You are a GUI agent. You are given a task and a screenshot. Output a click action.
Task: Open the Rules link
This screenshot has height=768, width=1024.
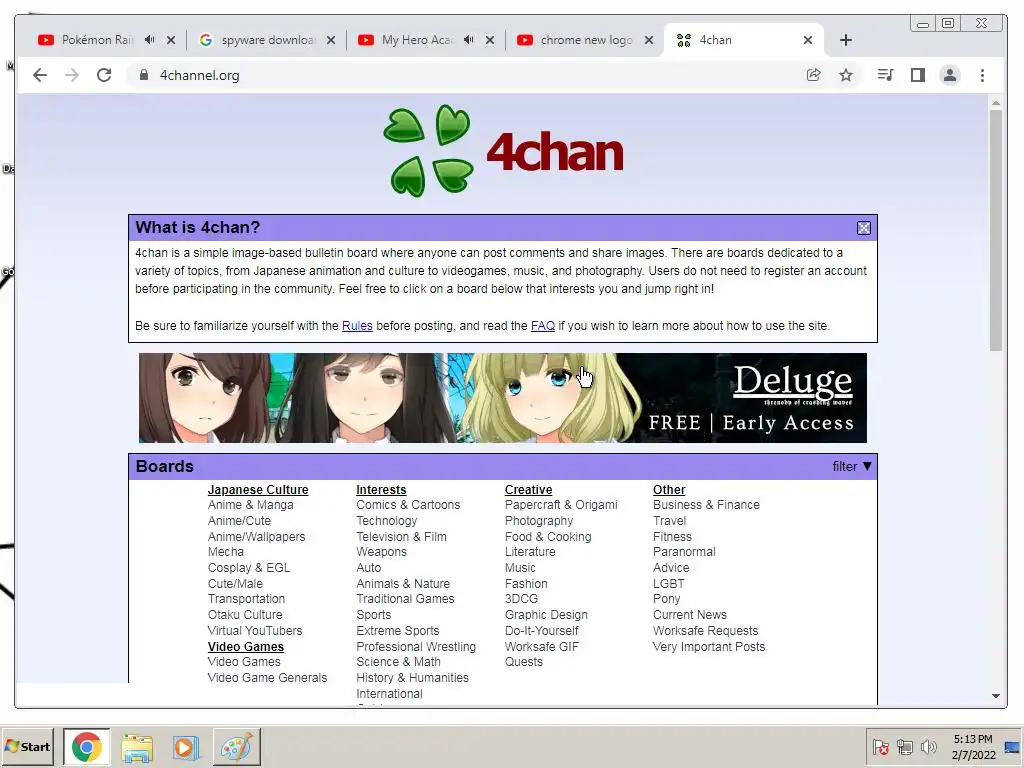point(357,326)
